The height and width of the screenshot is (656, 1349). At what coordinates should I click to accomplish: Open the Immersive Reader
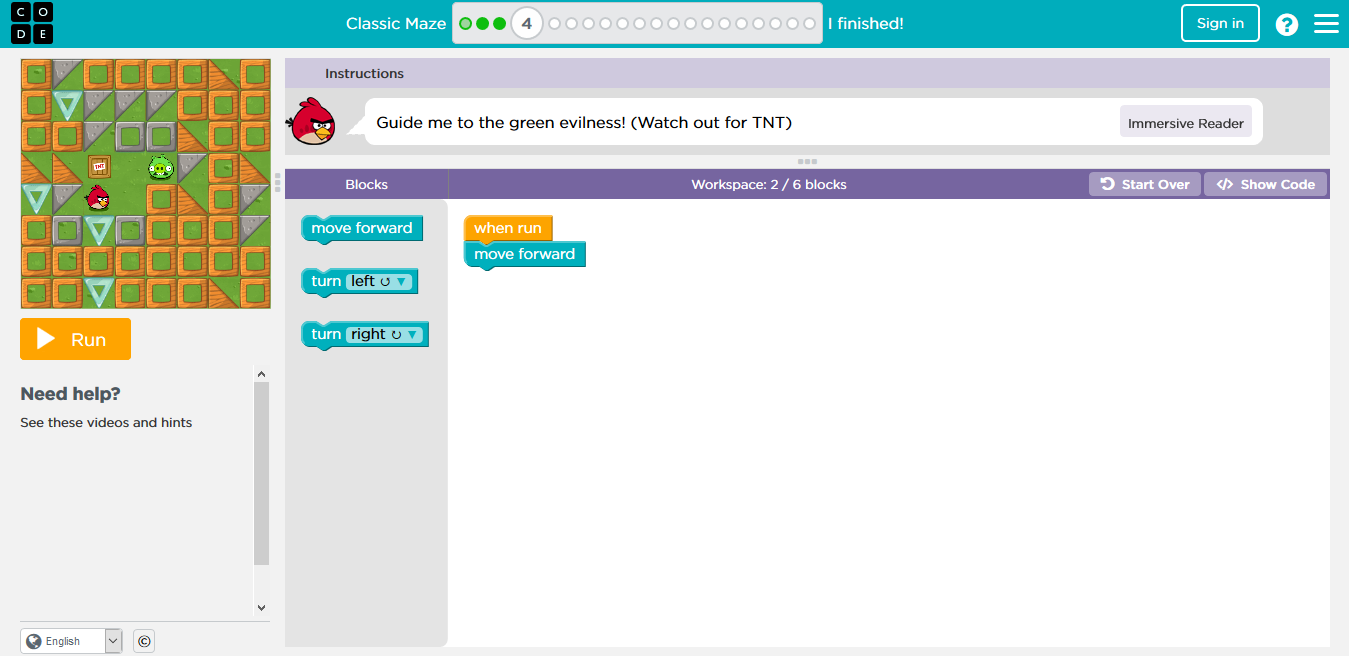1186,123
